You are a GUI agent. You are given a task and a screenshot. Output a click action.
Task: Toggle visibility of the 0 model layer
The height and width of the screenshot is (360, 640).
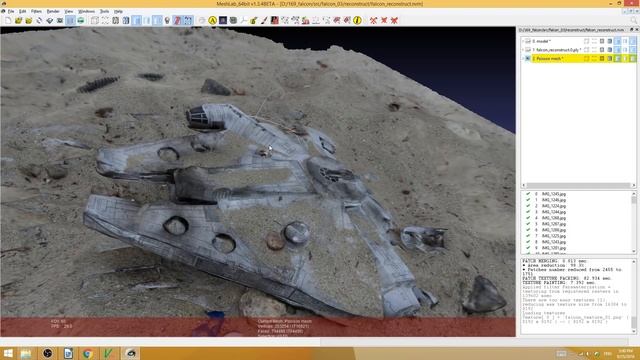528,41
